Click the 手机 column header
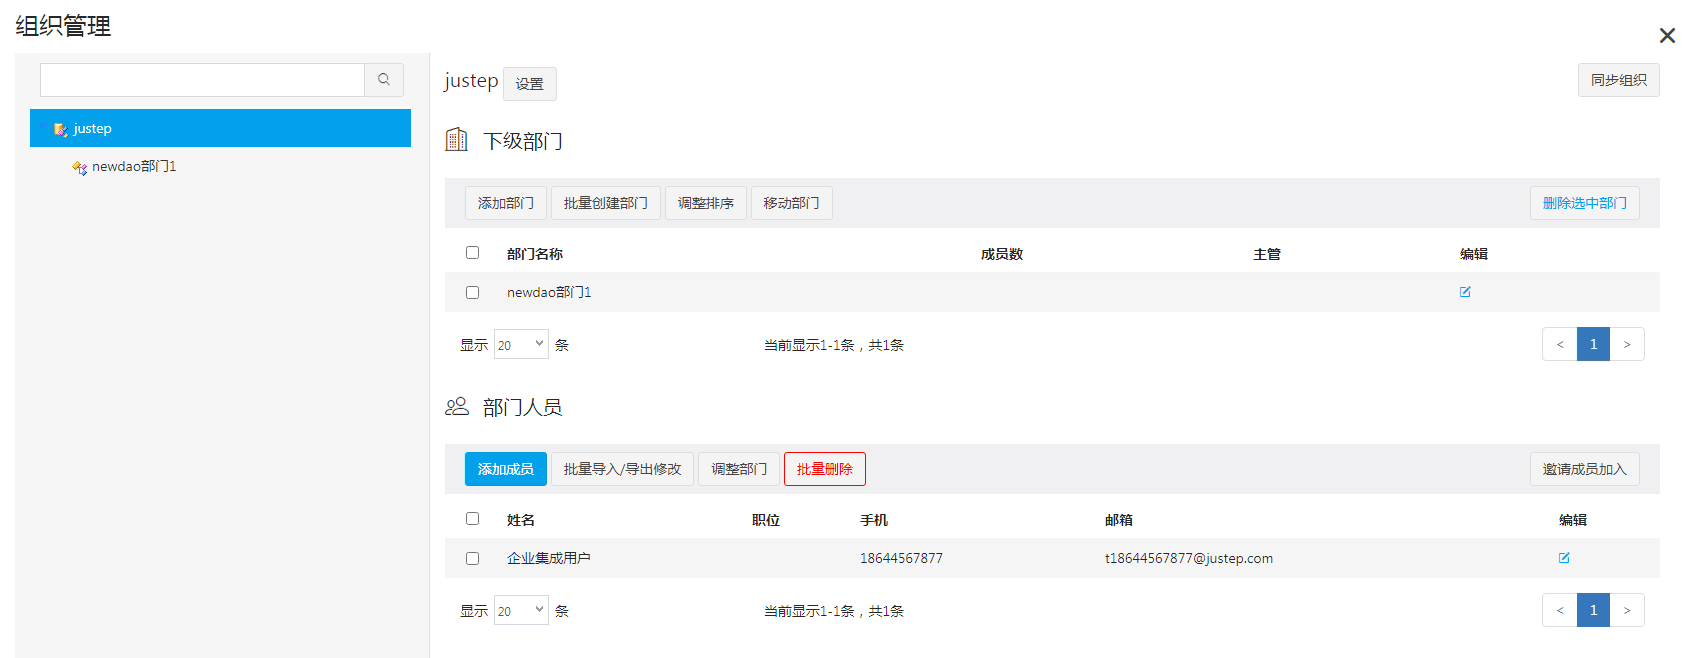Viewport: 1687px width, 658px height. click(x=874, y=520)
